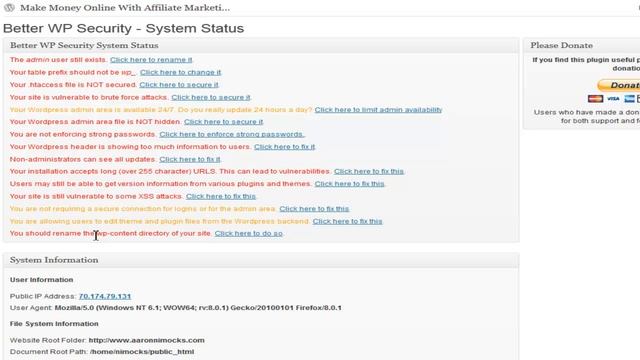Click the MasterCard payment icon
This screenshot has width=640, height=360.
[x=595, y=99]
